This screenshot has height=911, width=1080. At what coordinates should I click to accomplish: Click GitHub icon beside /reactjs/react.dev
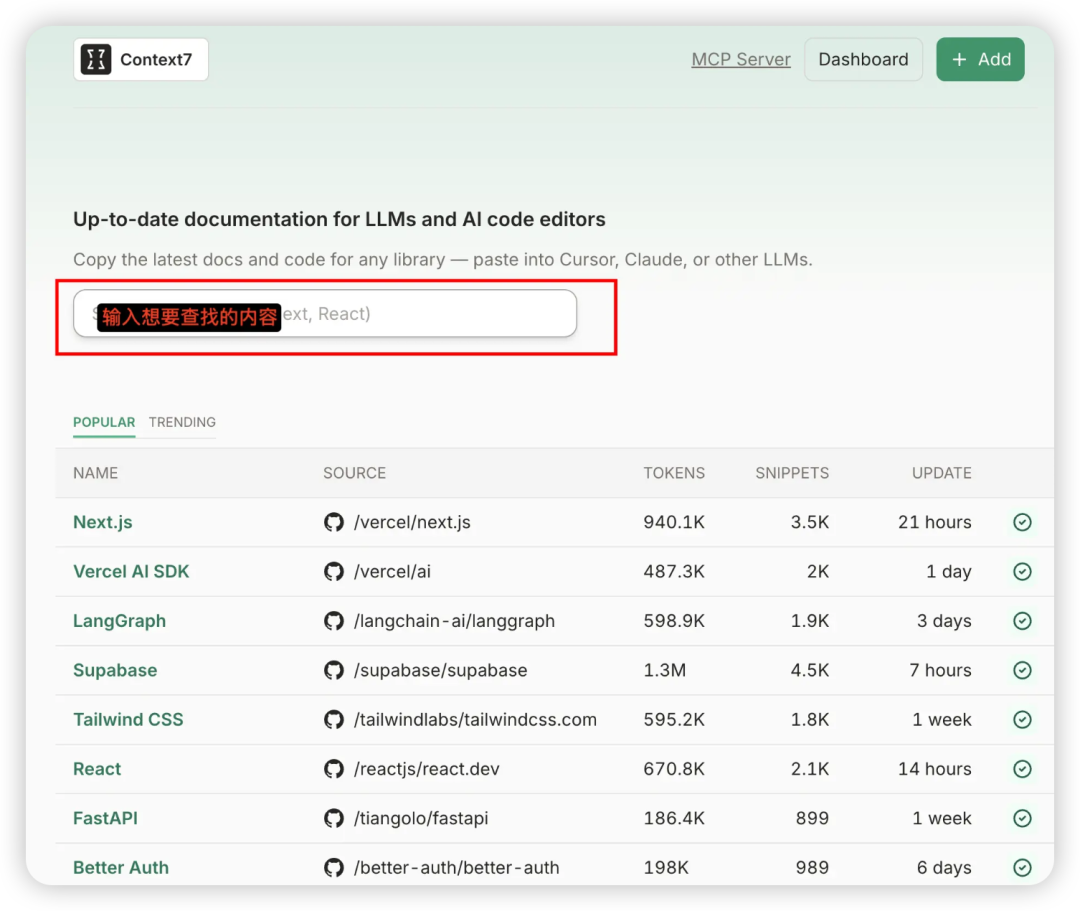[334, 769]
